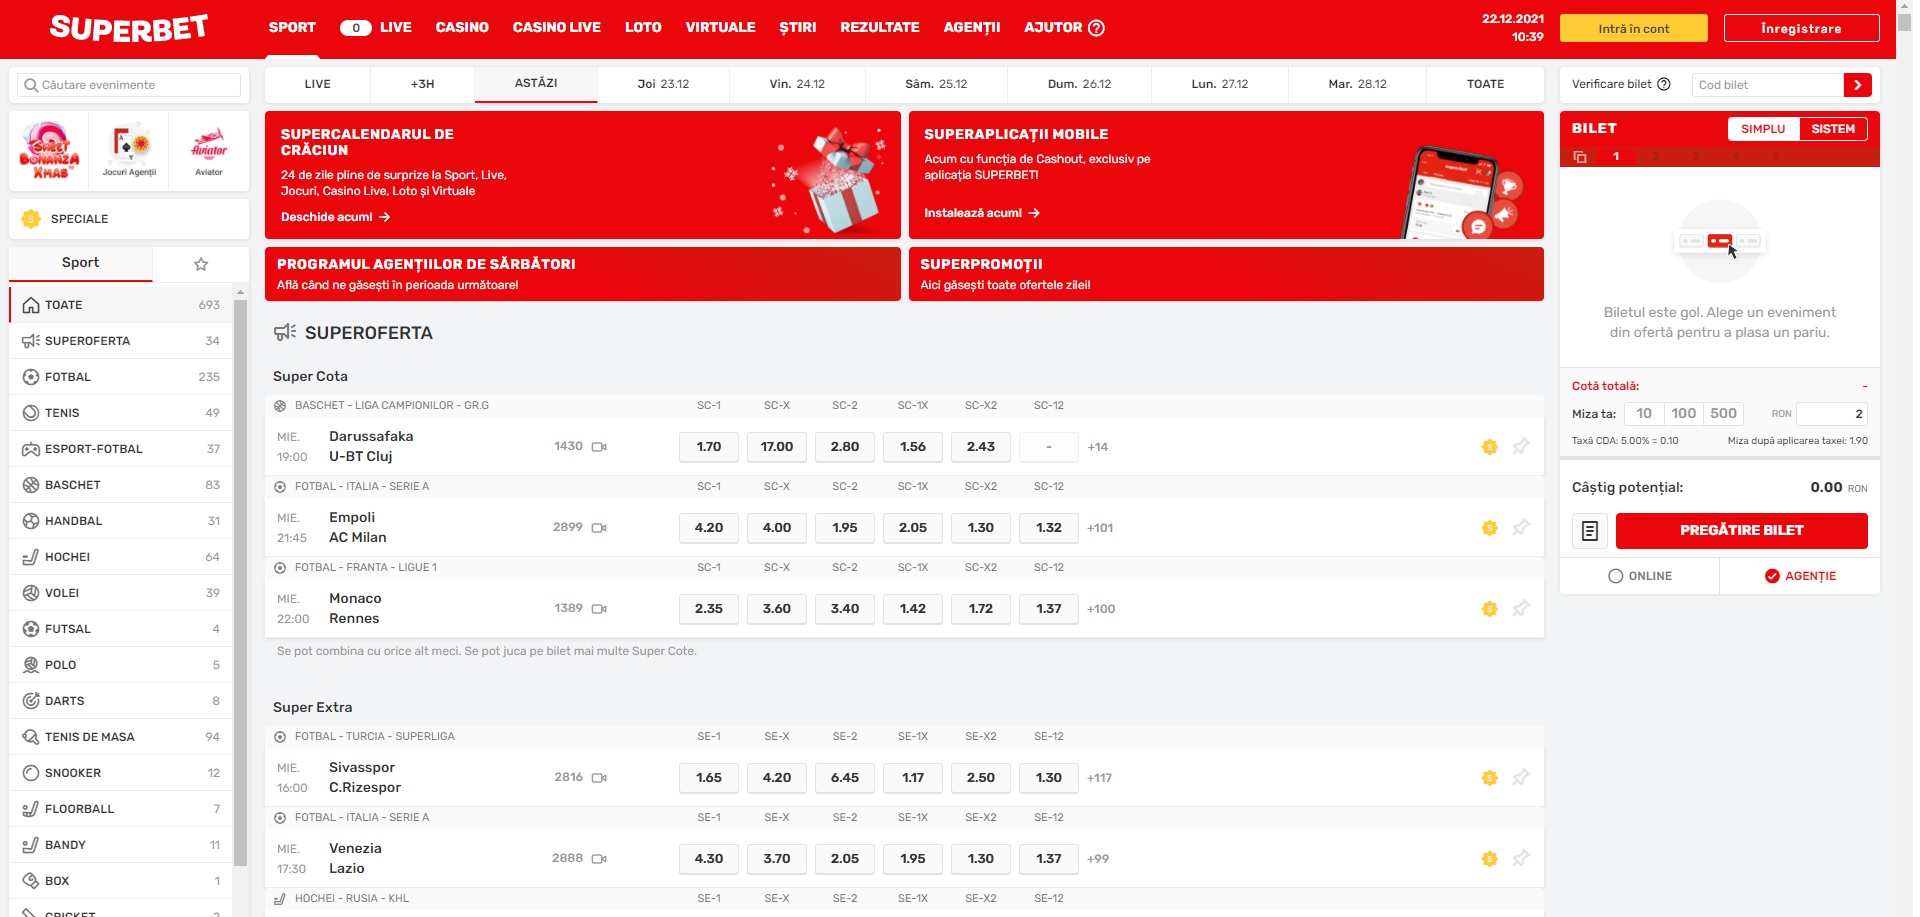Click the stake amount RON field
Screen dimensions: 1920x917
click(x=1832, y=414)
